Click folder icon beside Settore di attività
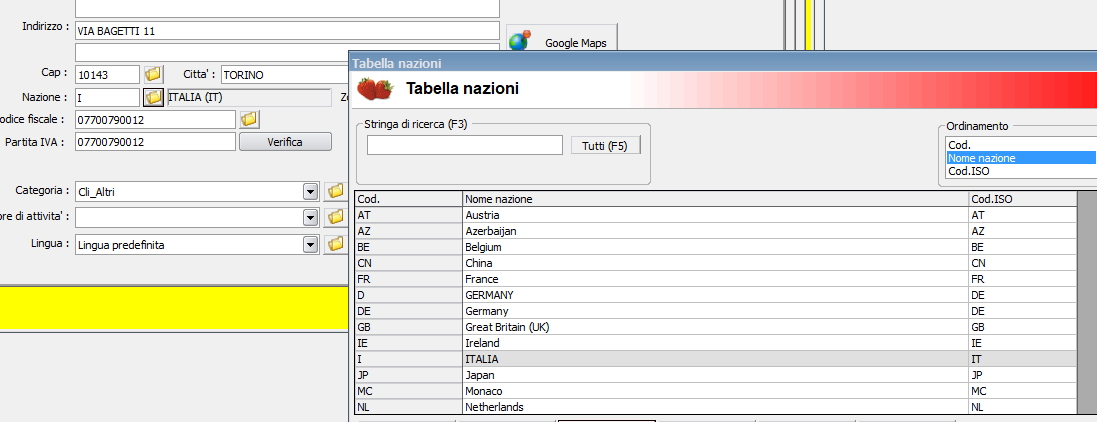The width and height of the screenshot is (1097, 422). coord(335,217)
